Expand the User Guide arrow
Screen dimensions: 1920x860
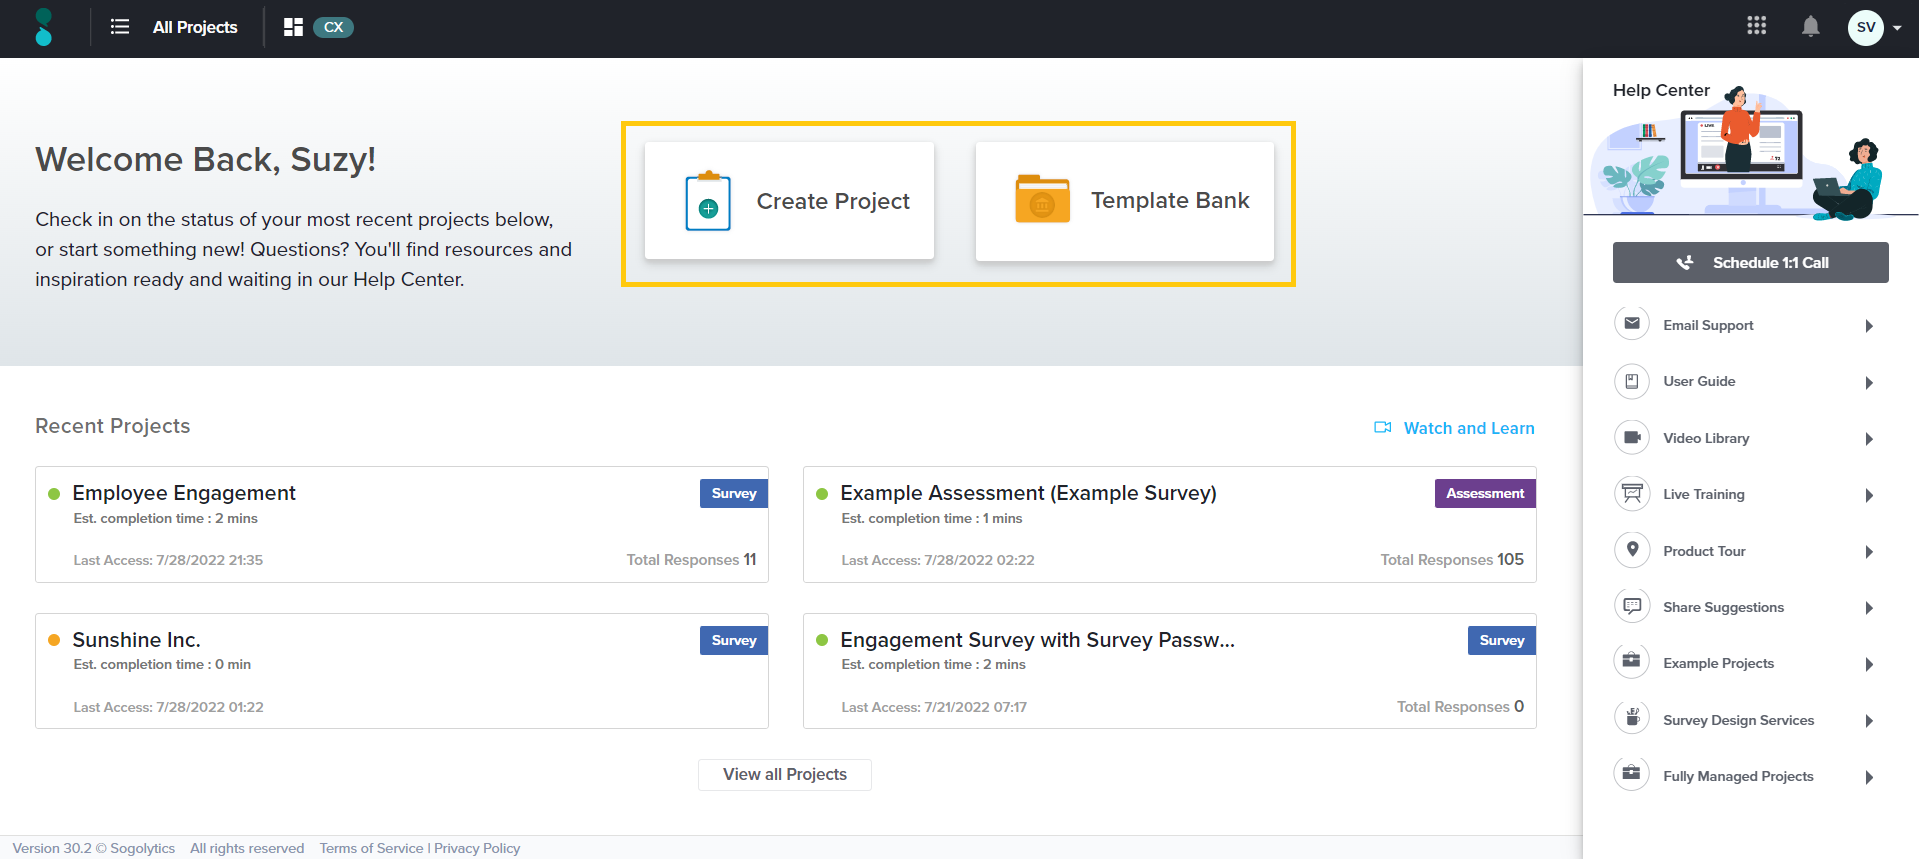click(1869, 383)
